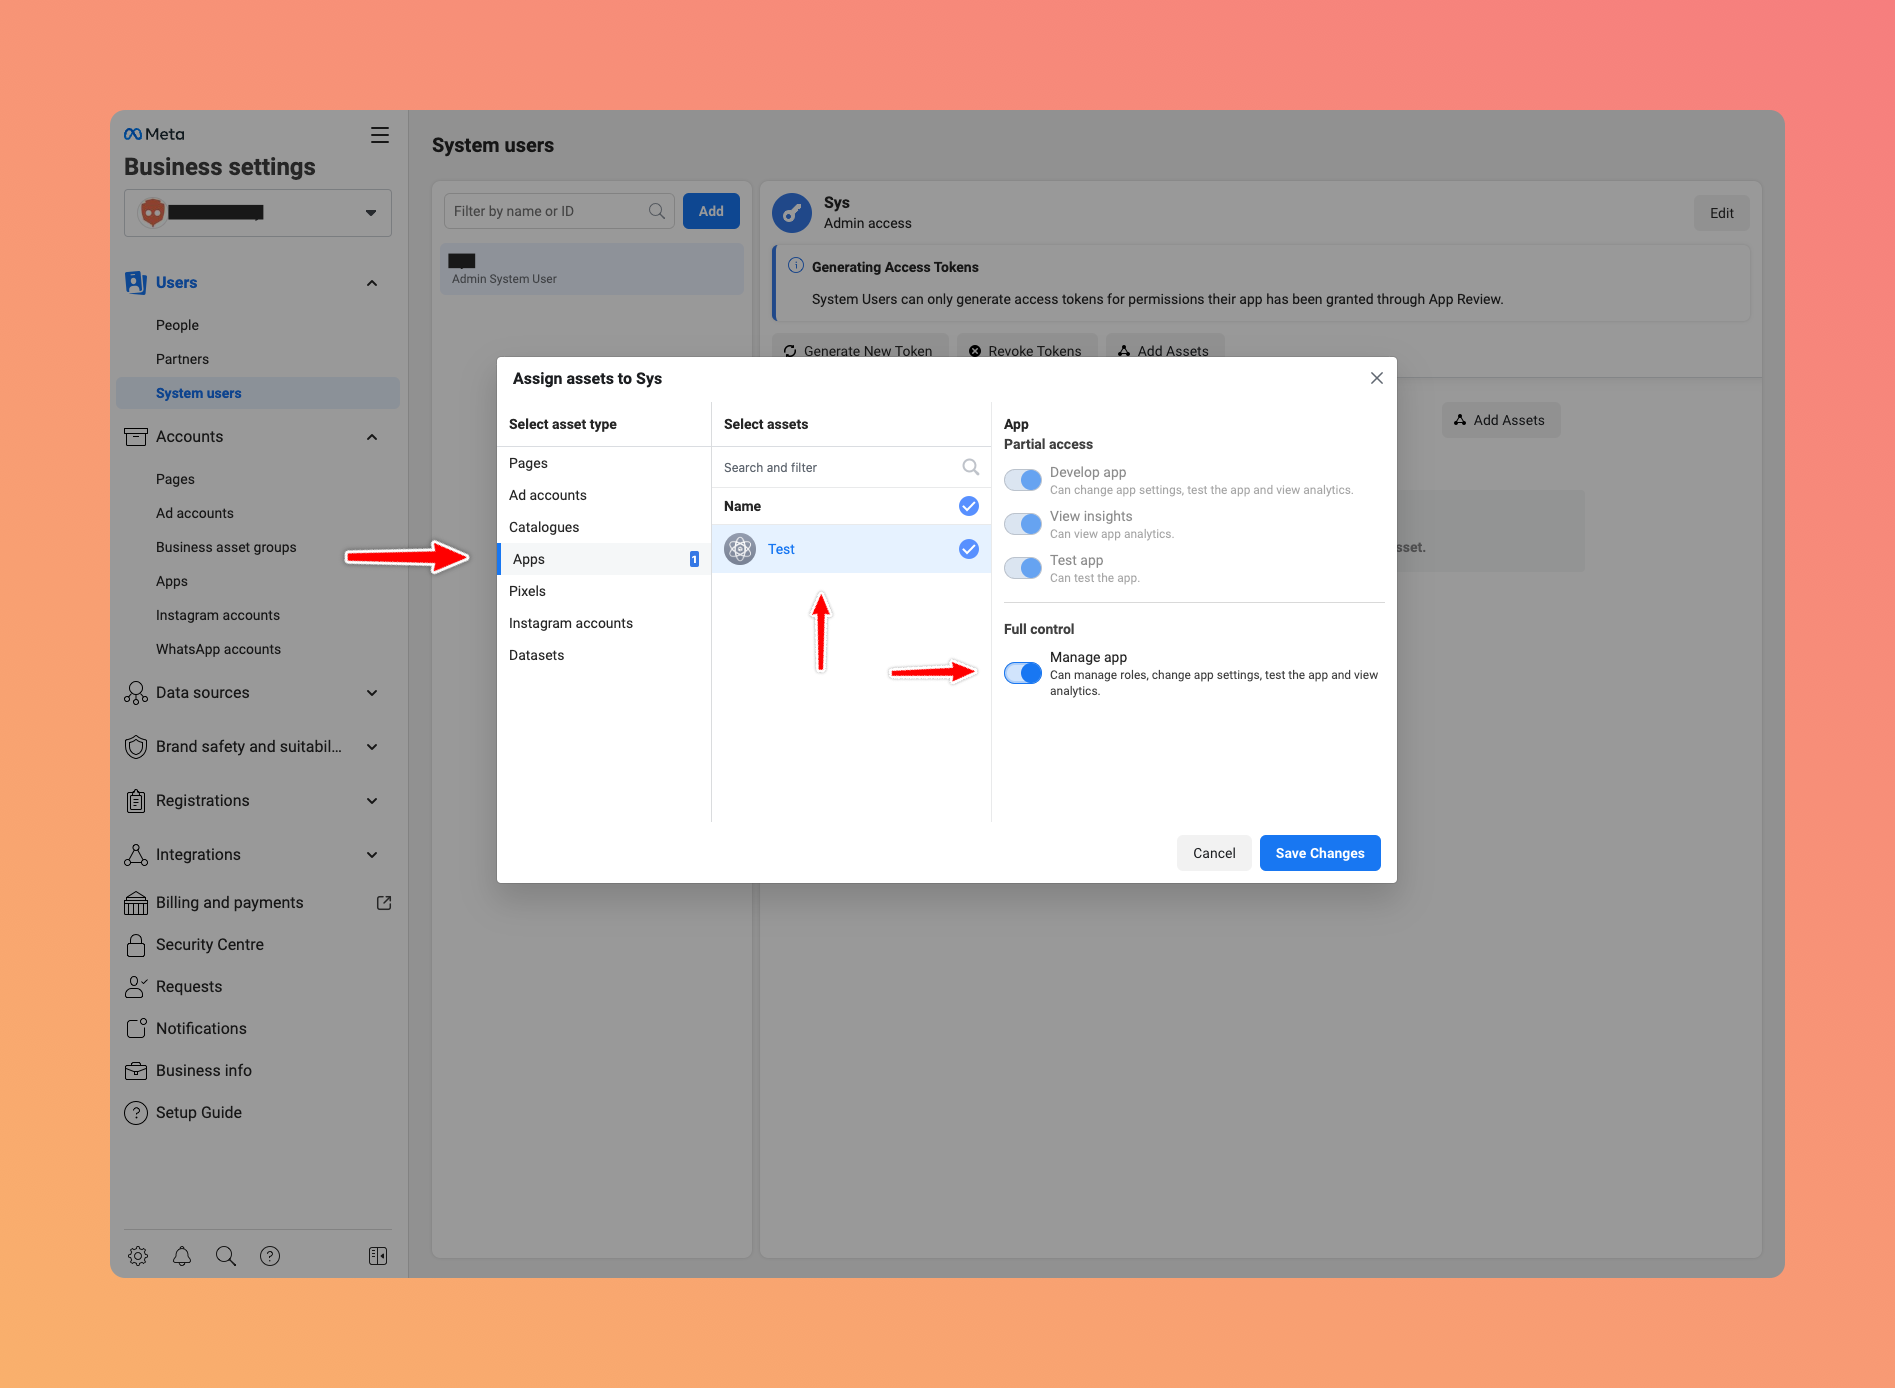Toggle the Develop app switch
Viewport: 1895px width, 1388px height.
1022,480
